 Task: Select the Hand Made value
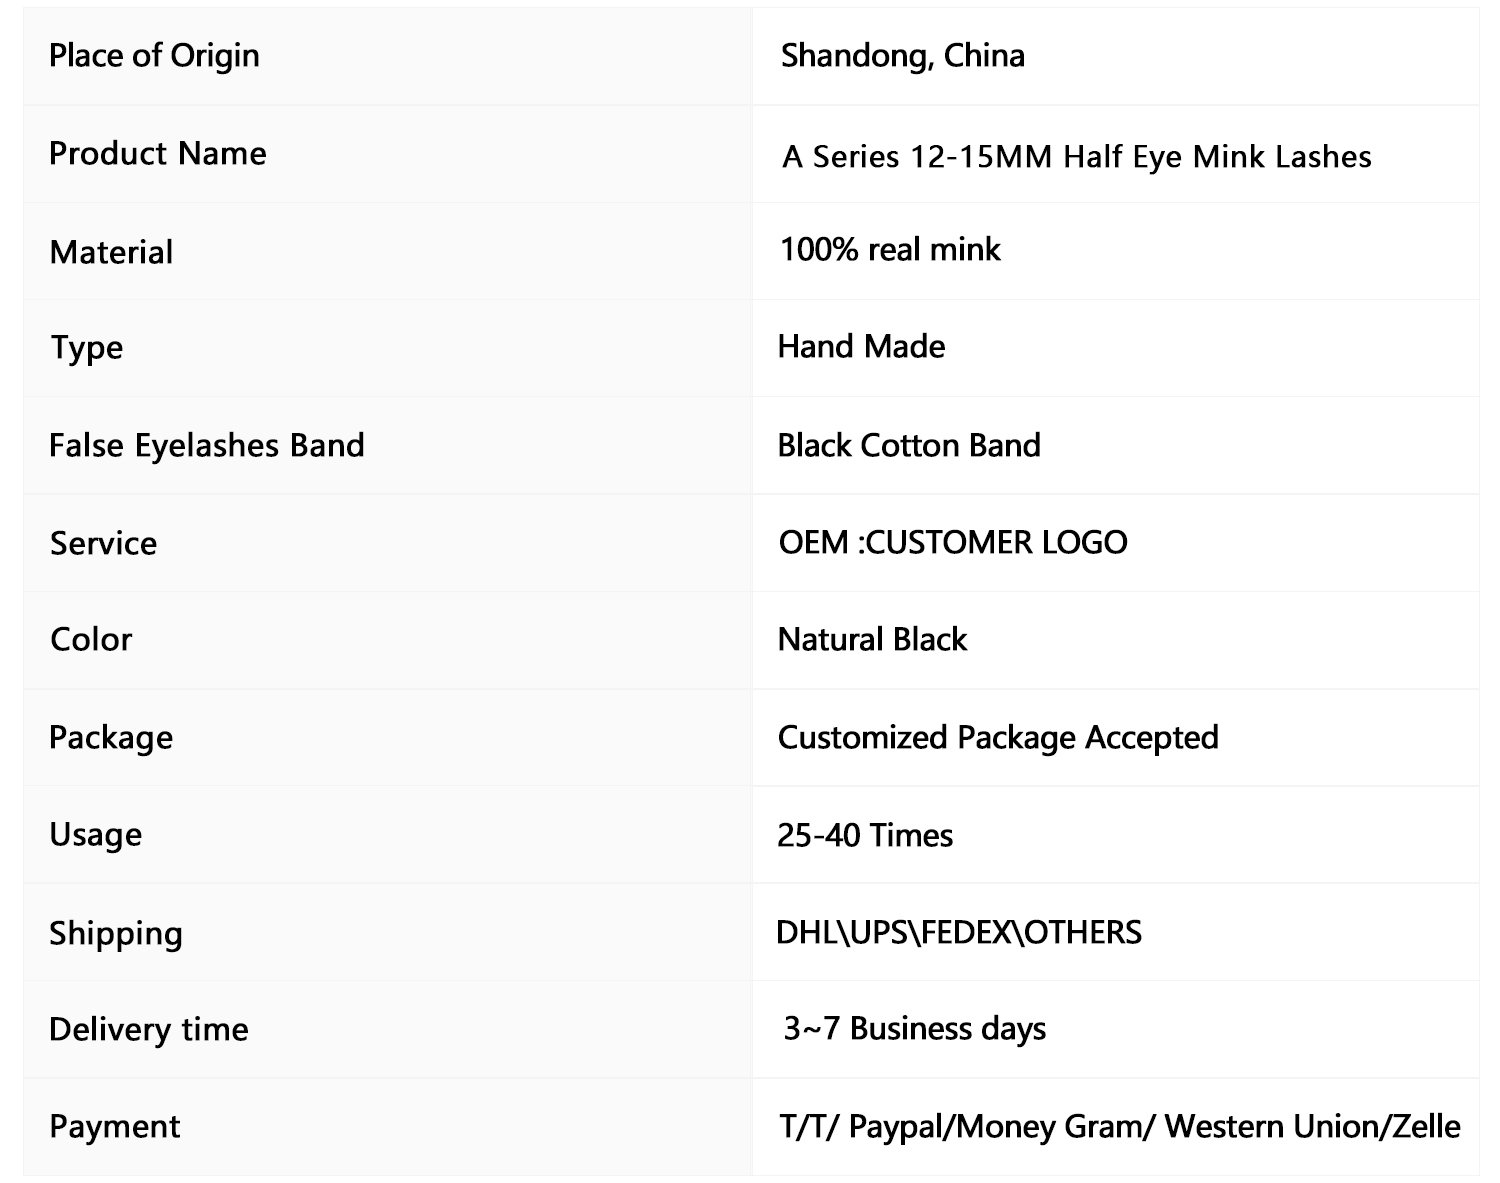[x=861, y=346]
